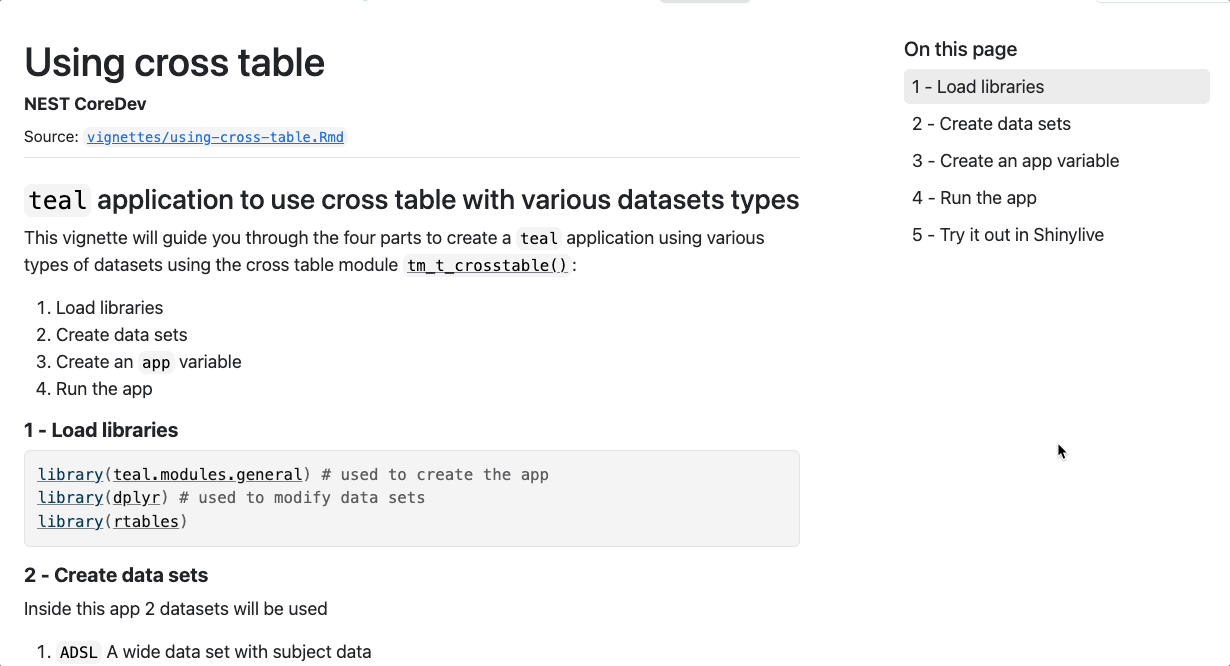Viewport: 1230px width, 666px height.
Task: Click the 'On this page' sidebar heading
Action: click(x=960, y=49)
